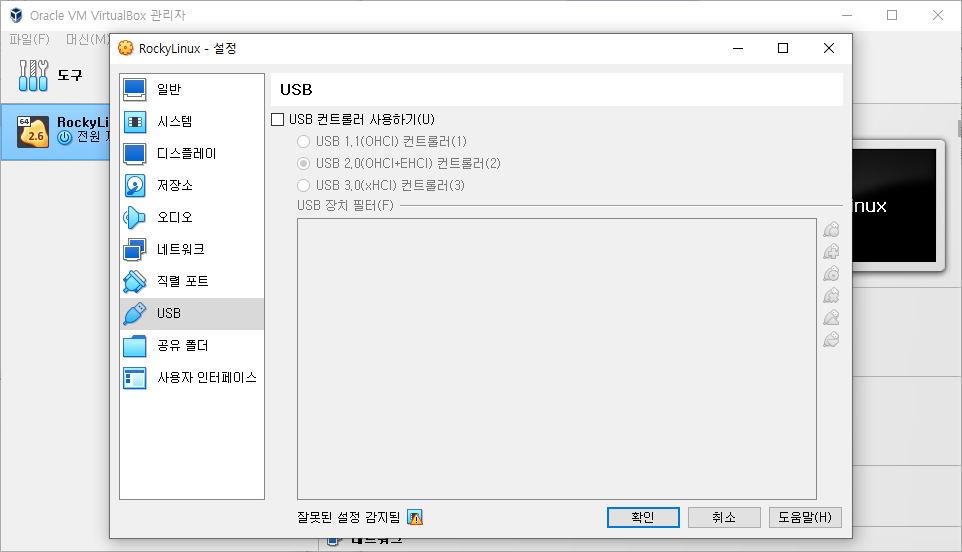Switch to the 사용자 인터페이스 settings category

coord(192,377)
